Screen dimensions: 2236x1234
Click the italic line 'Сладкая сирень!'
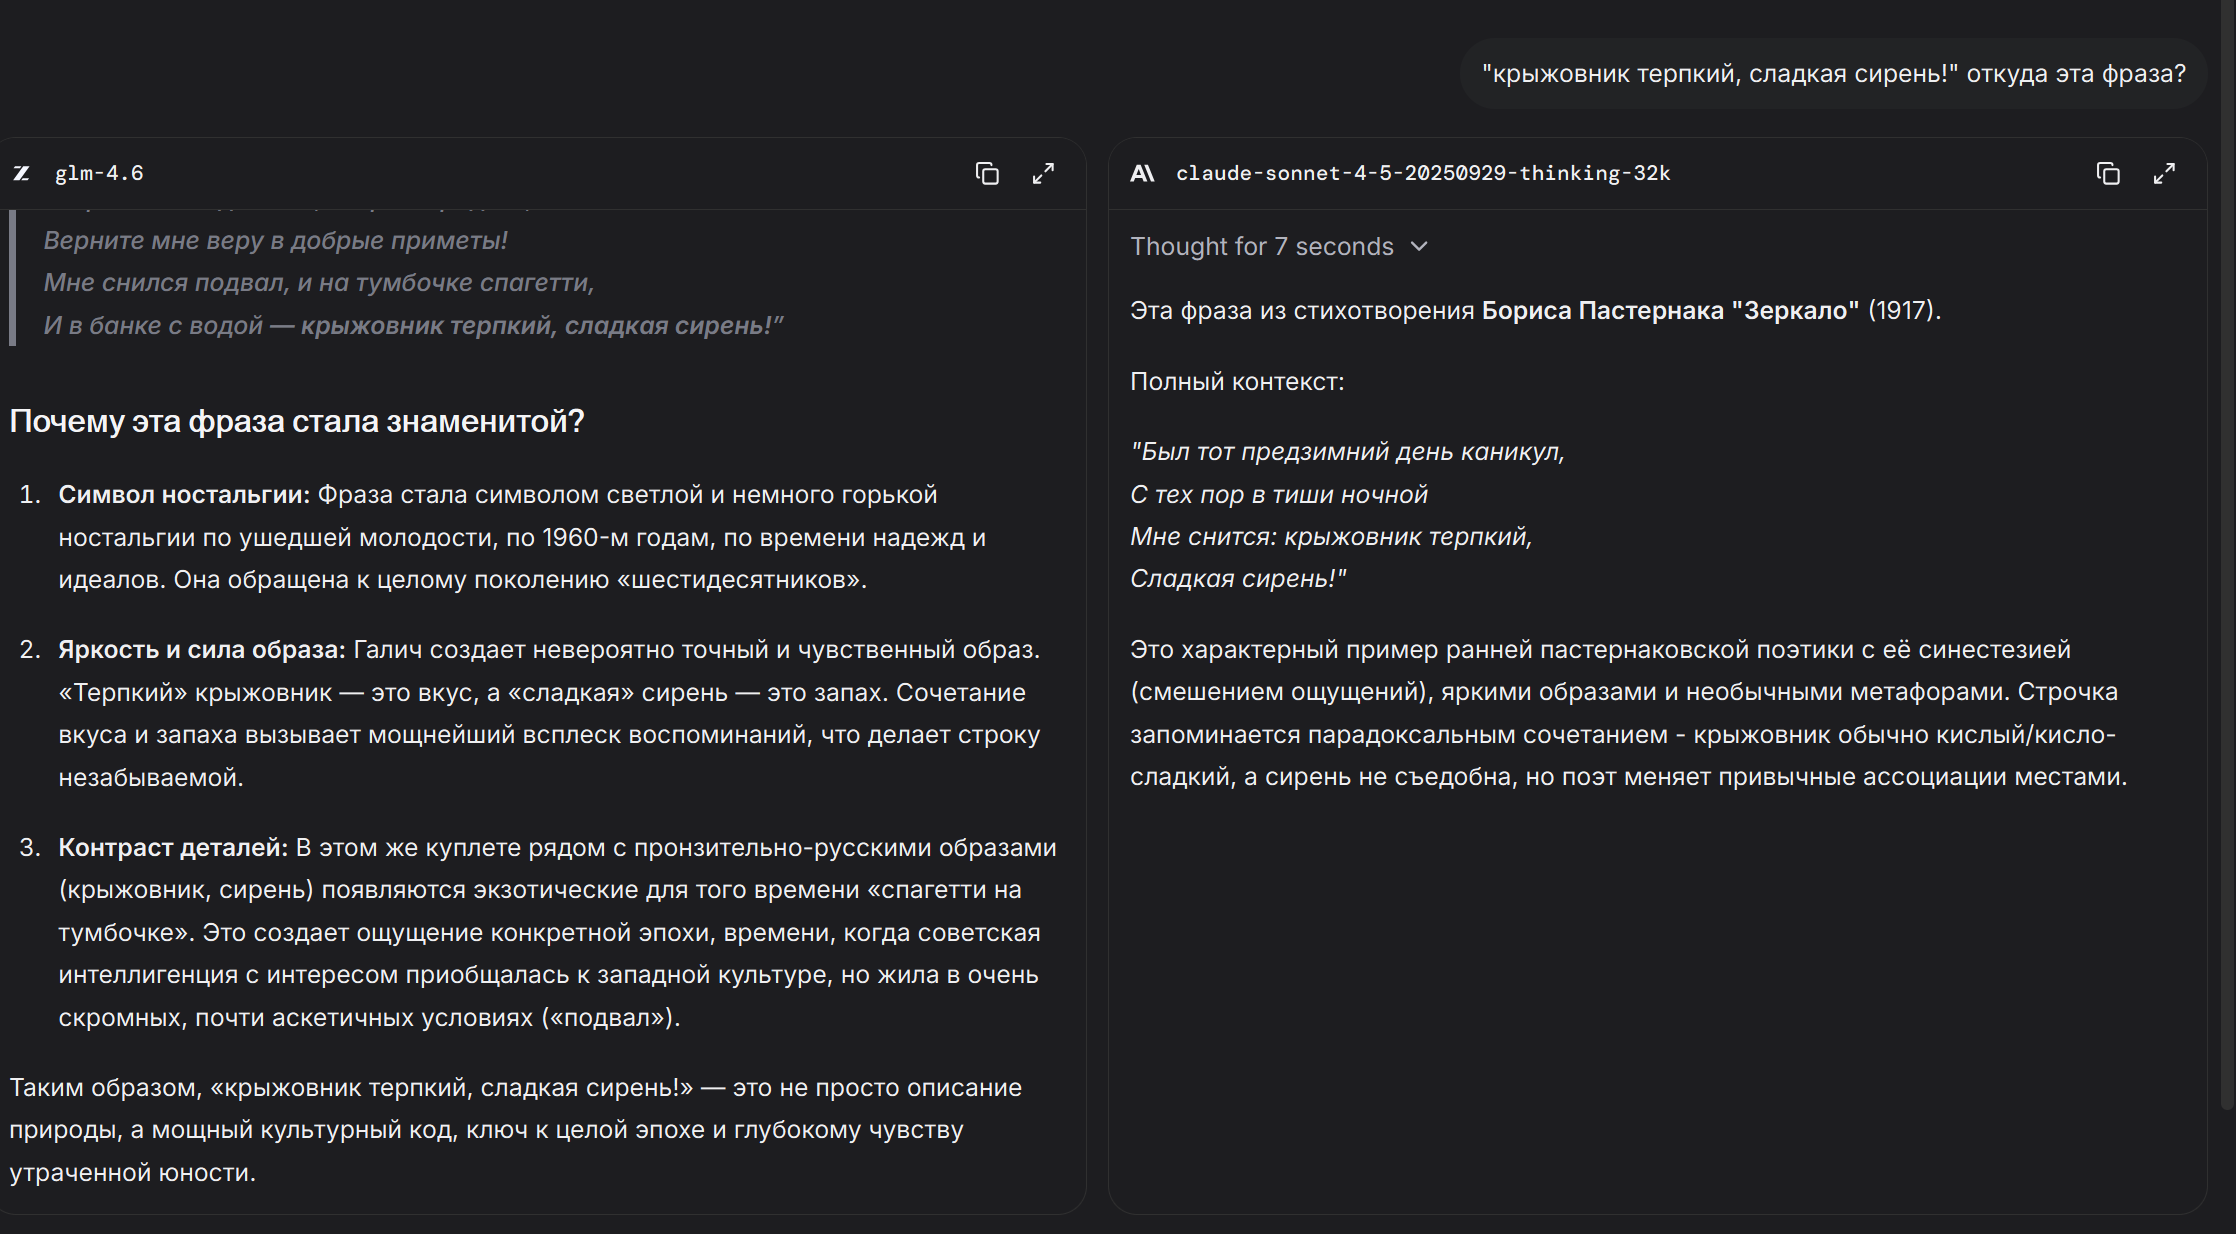1237,579
